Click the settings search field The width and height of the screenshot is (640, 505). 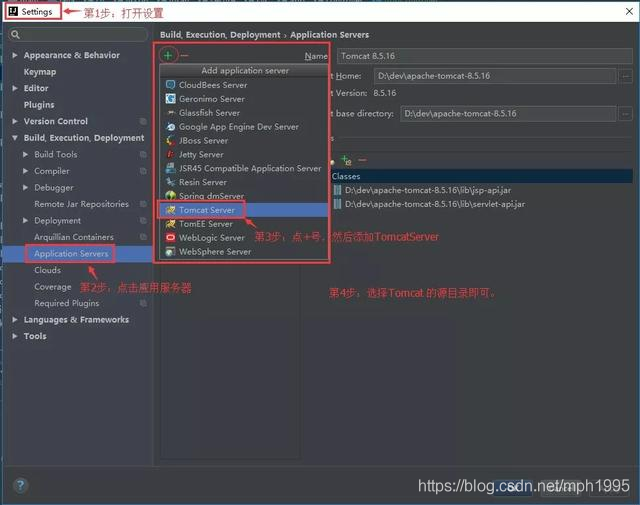click(78, 35)
